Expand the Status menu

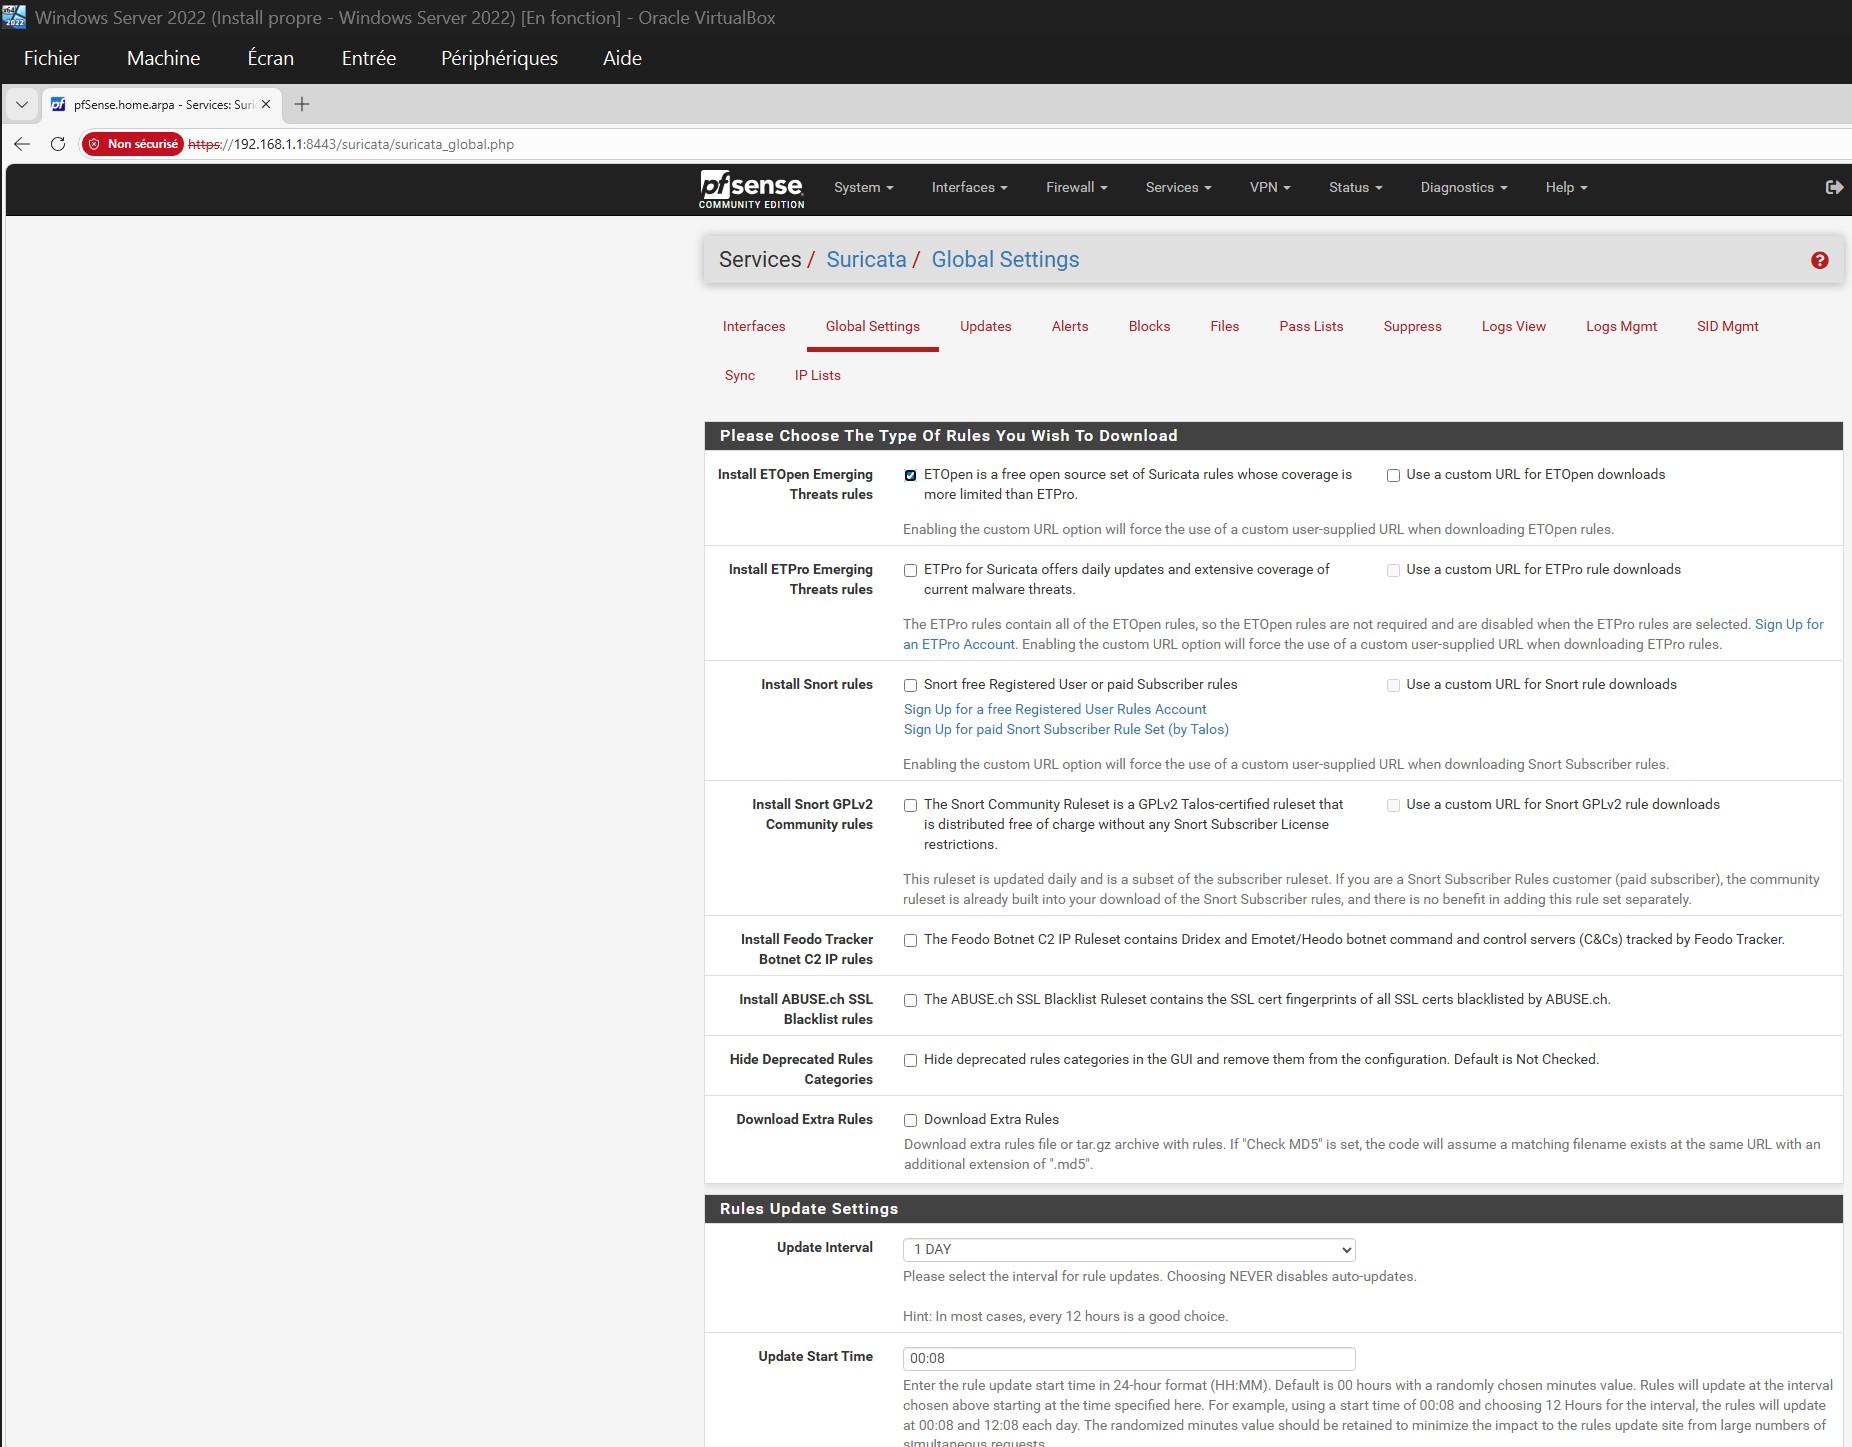(x=1355, y=187)
